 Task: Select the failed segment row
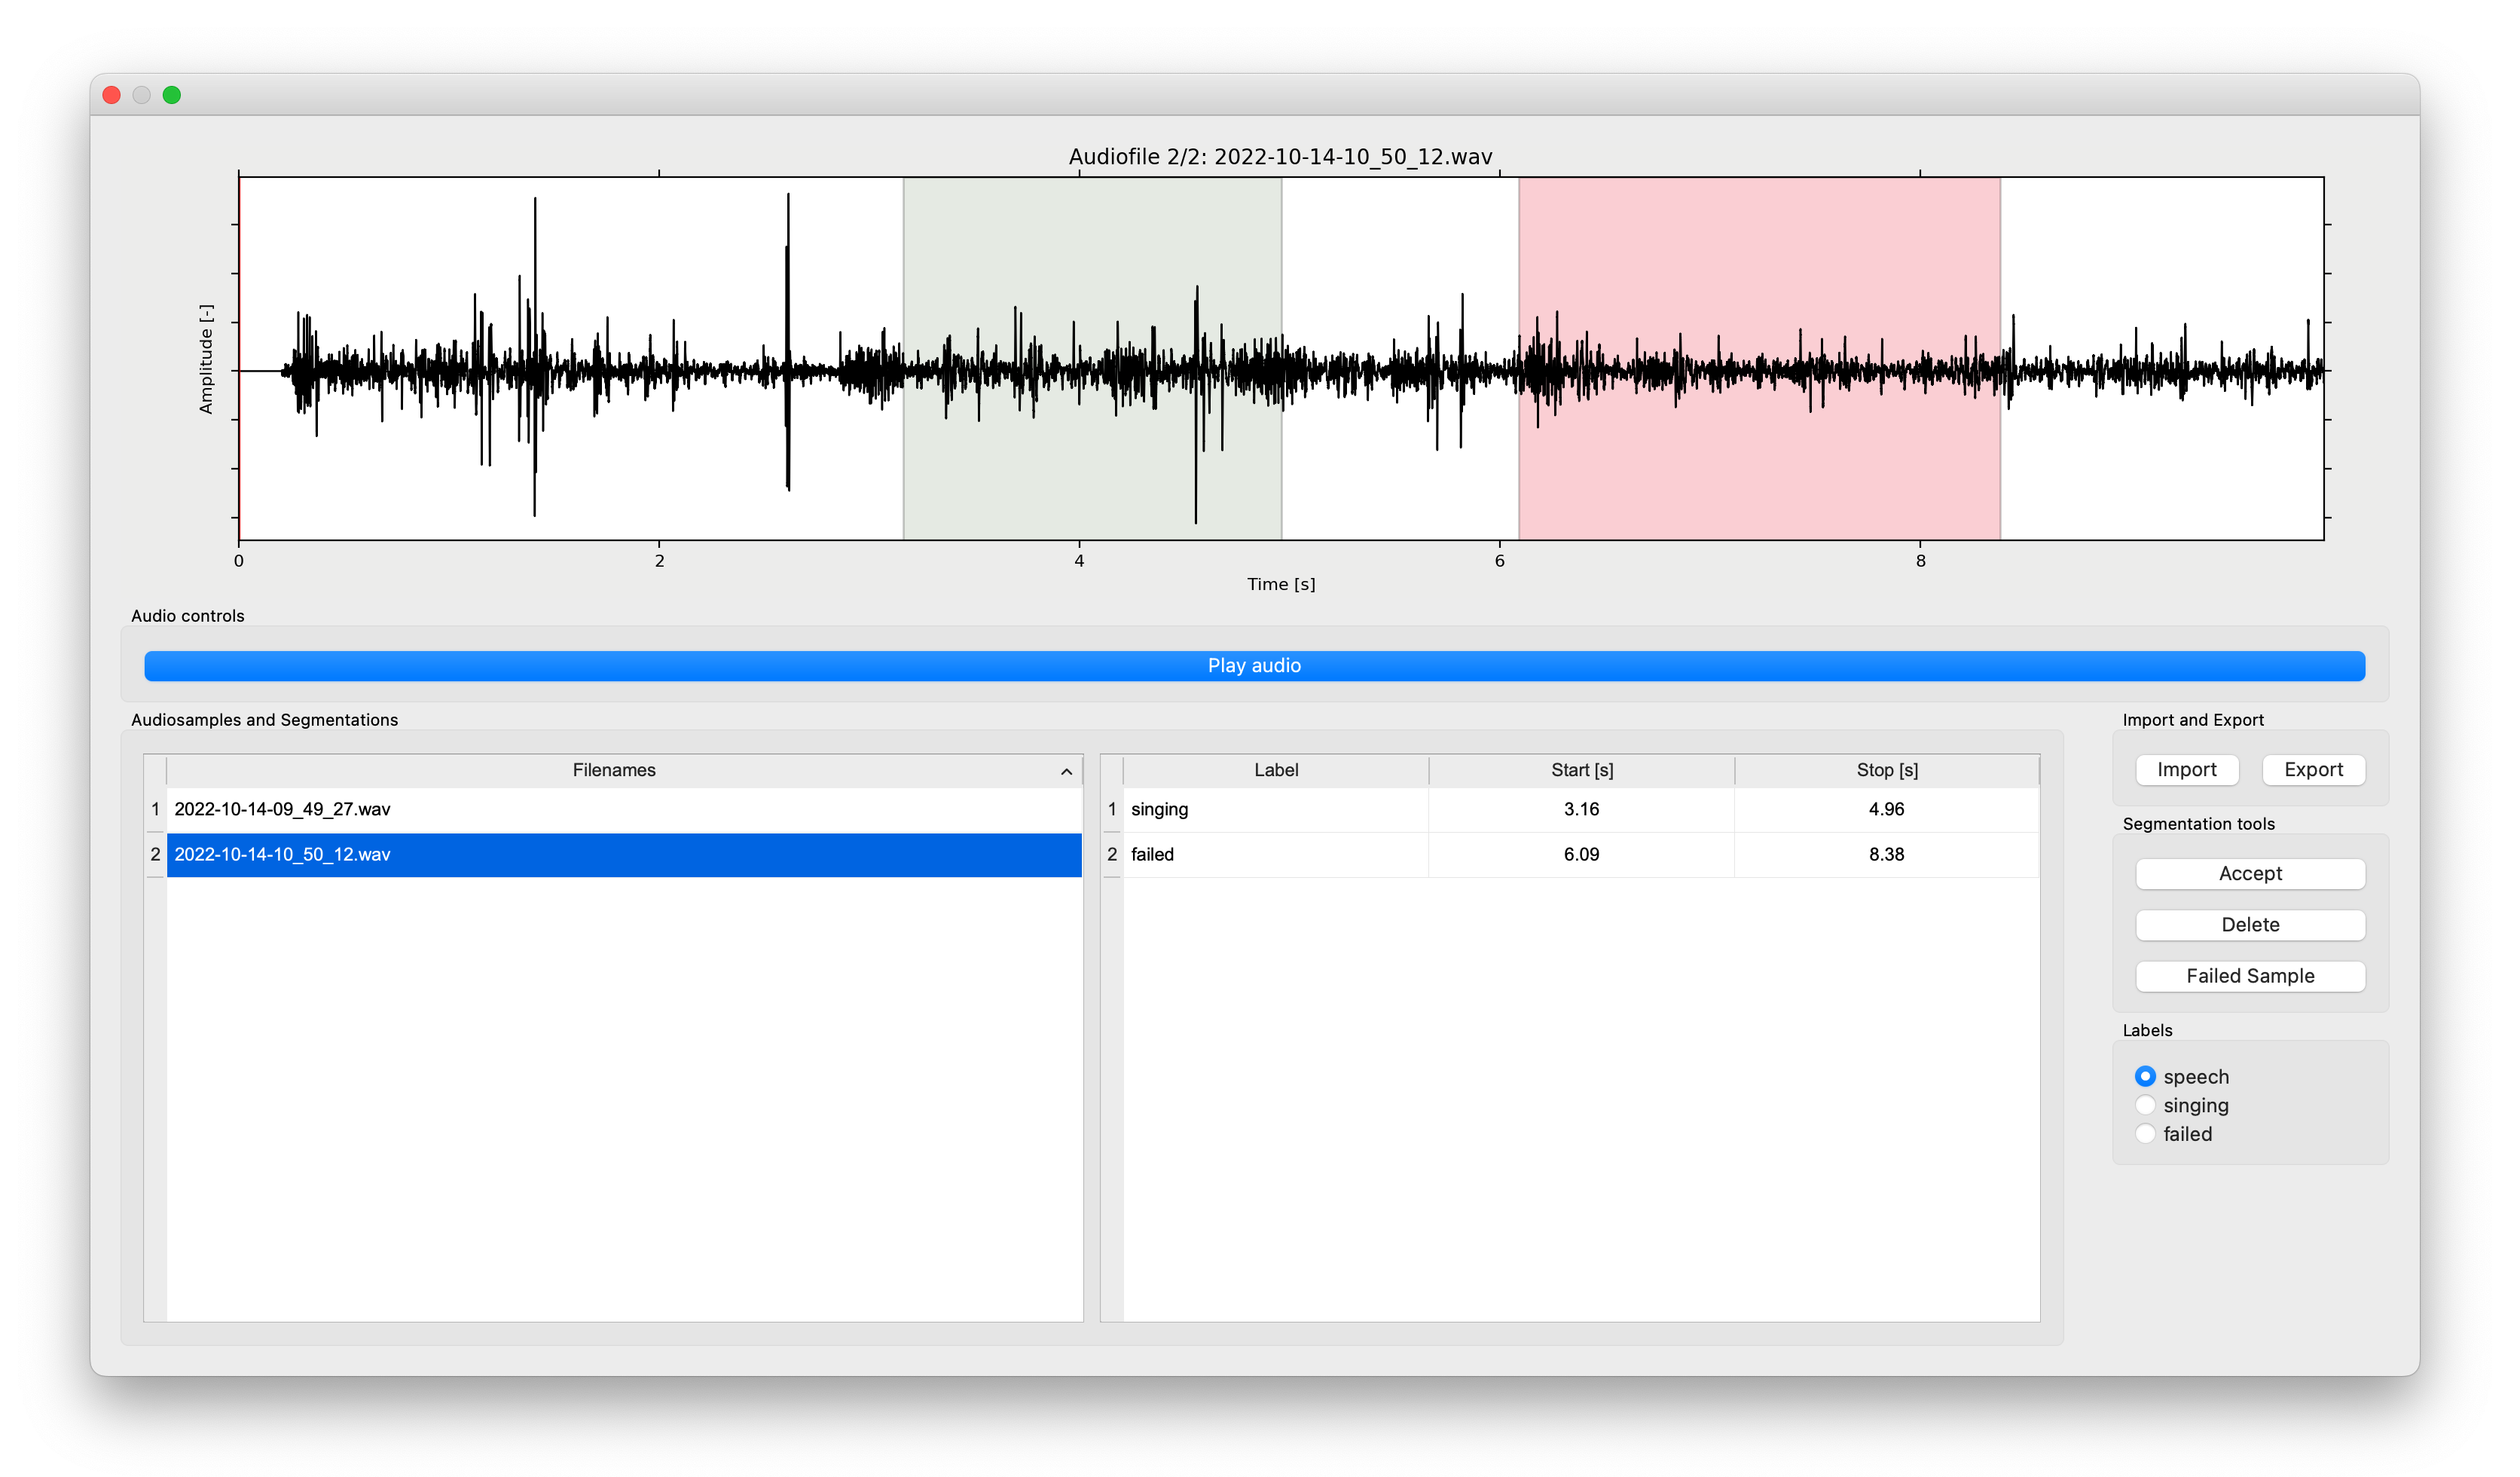(x=1400, y=855)
